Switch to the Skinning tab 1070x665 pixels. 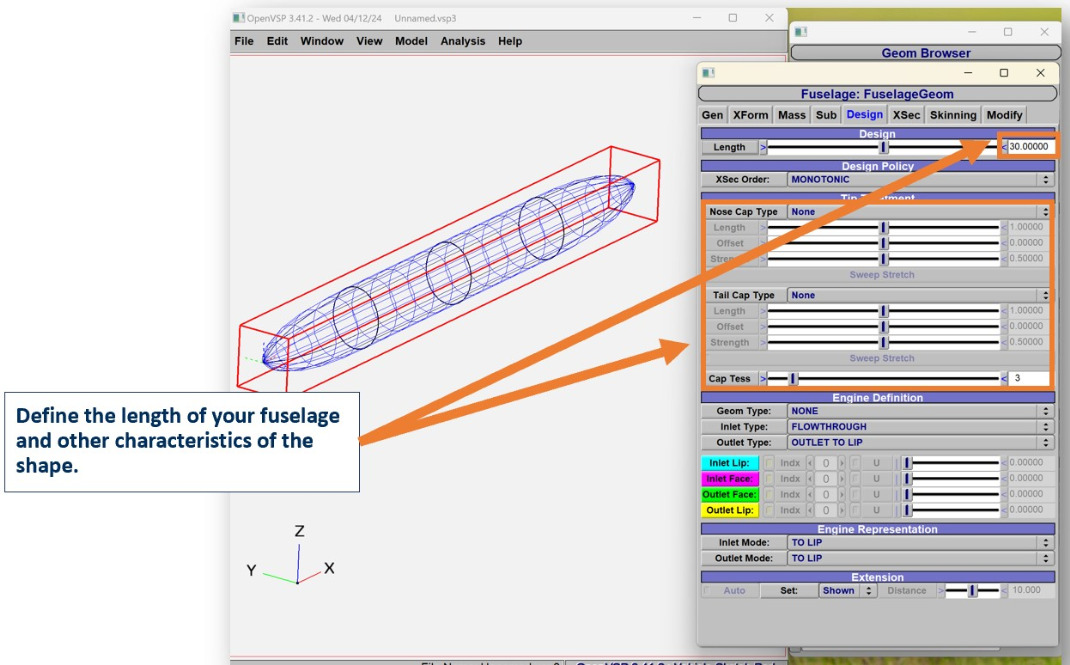[x=952, y=115]
